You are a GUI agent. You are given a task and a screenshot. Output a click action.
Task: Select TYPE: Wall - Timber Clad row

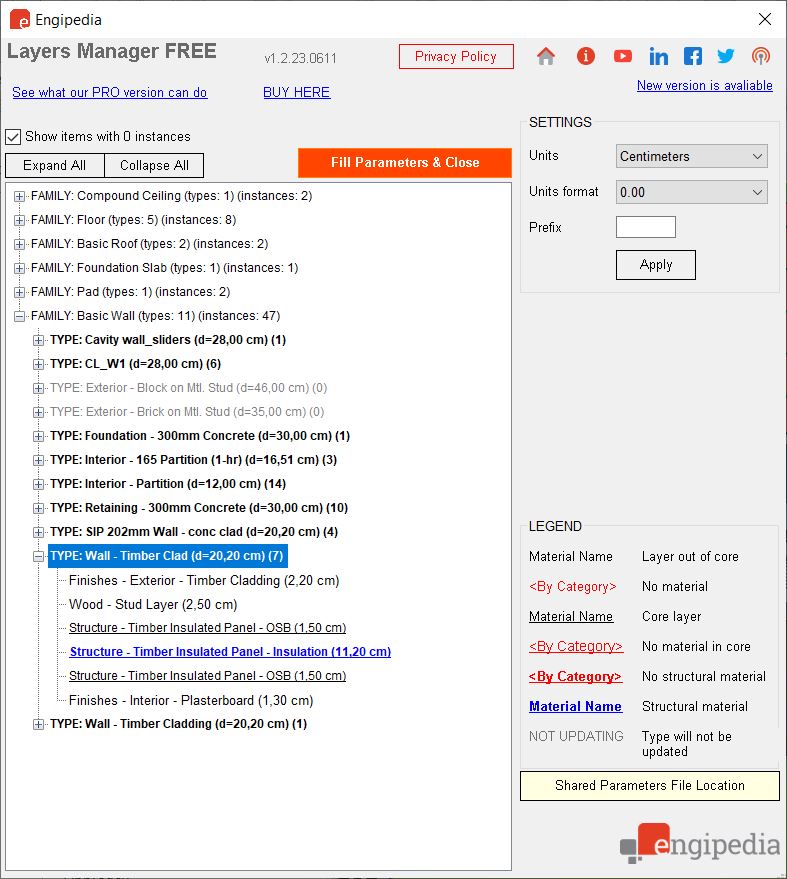(x=167, y=556)
